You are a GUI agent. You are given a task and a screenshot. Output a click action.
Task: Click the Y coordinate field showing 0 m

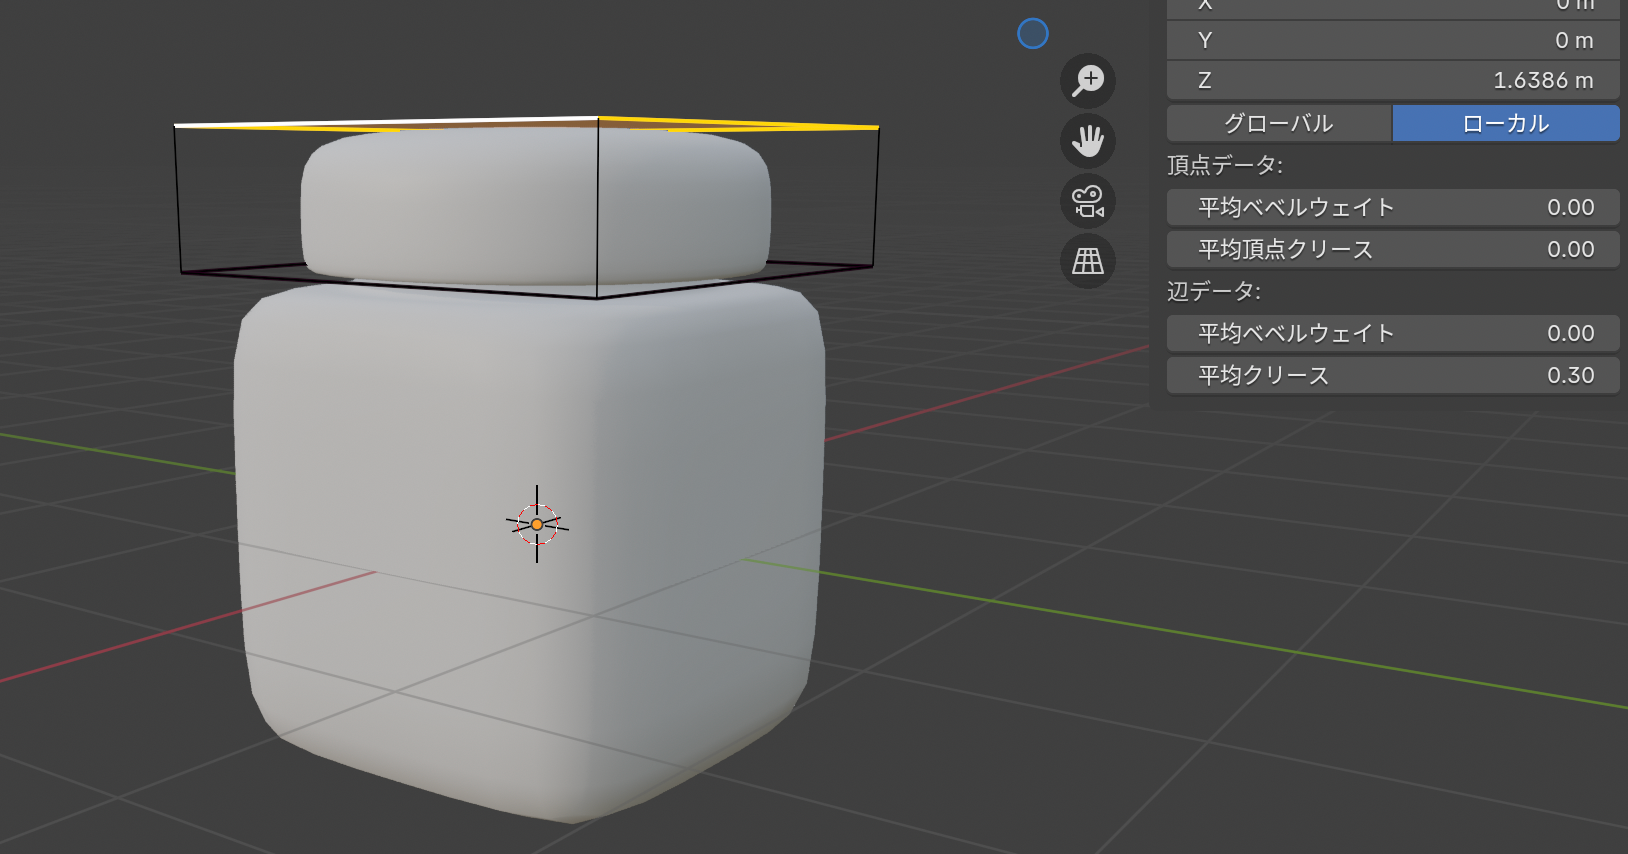click(1392, 40)
